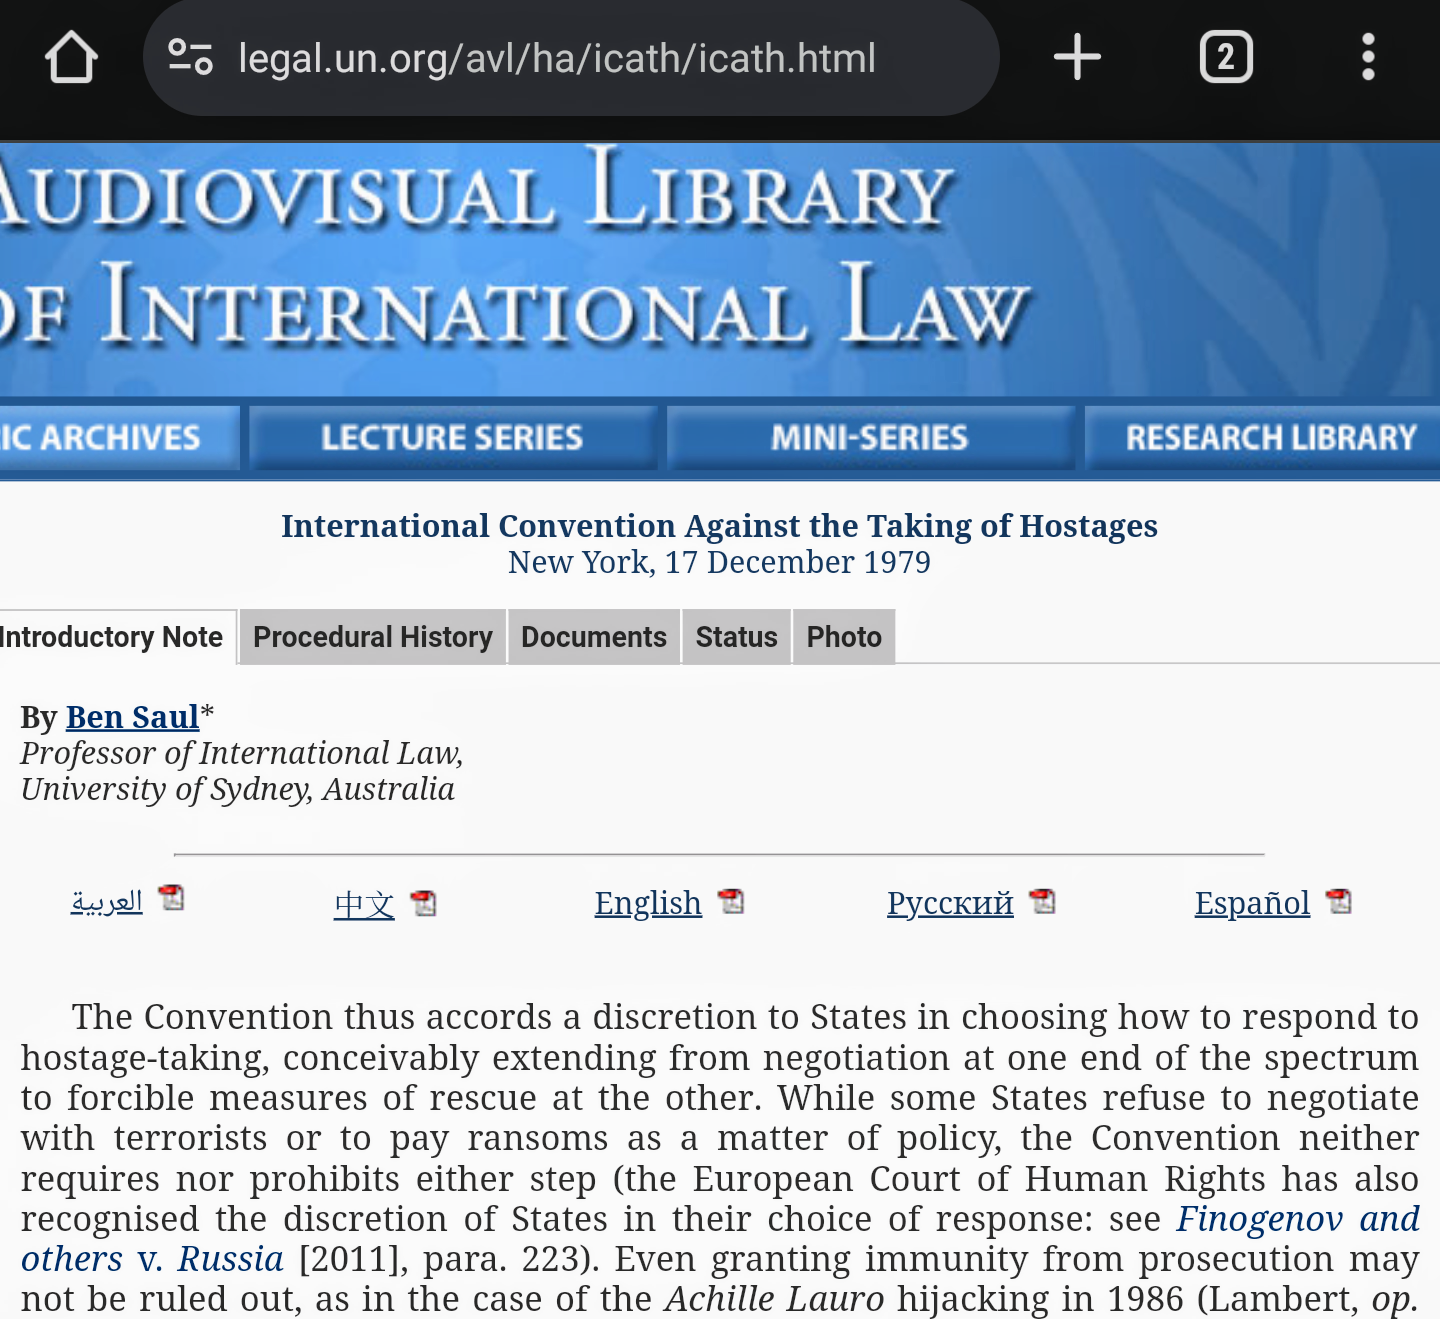Viewport: 1440px width, 1319px height.
Task: Open the Русский language version link
Action: 950,903
